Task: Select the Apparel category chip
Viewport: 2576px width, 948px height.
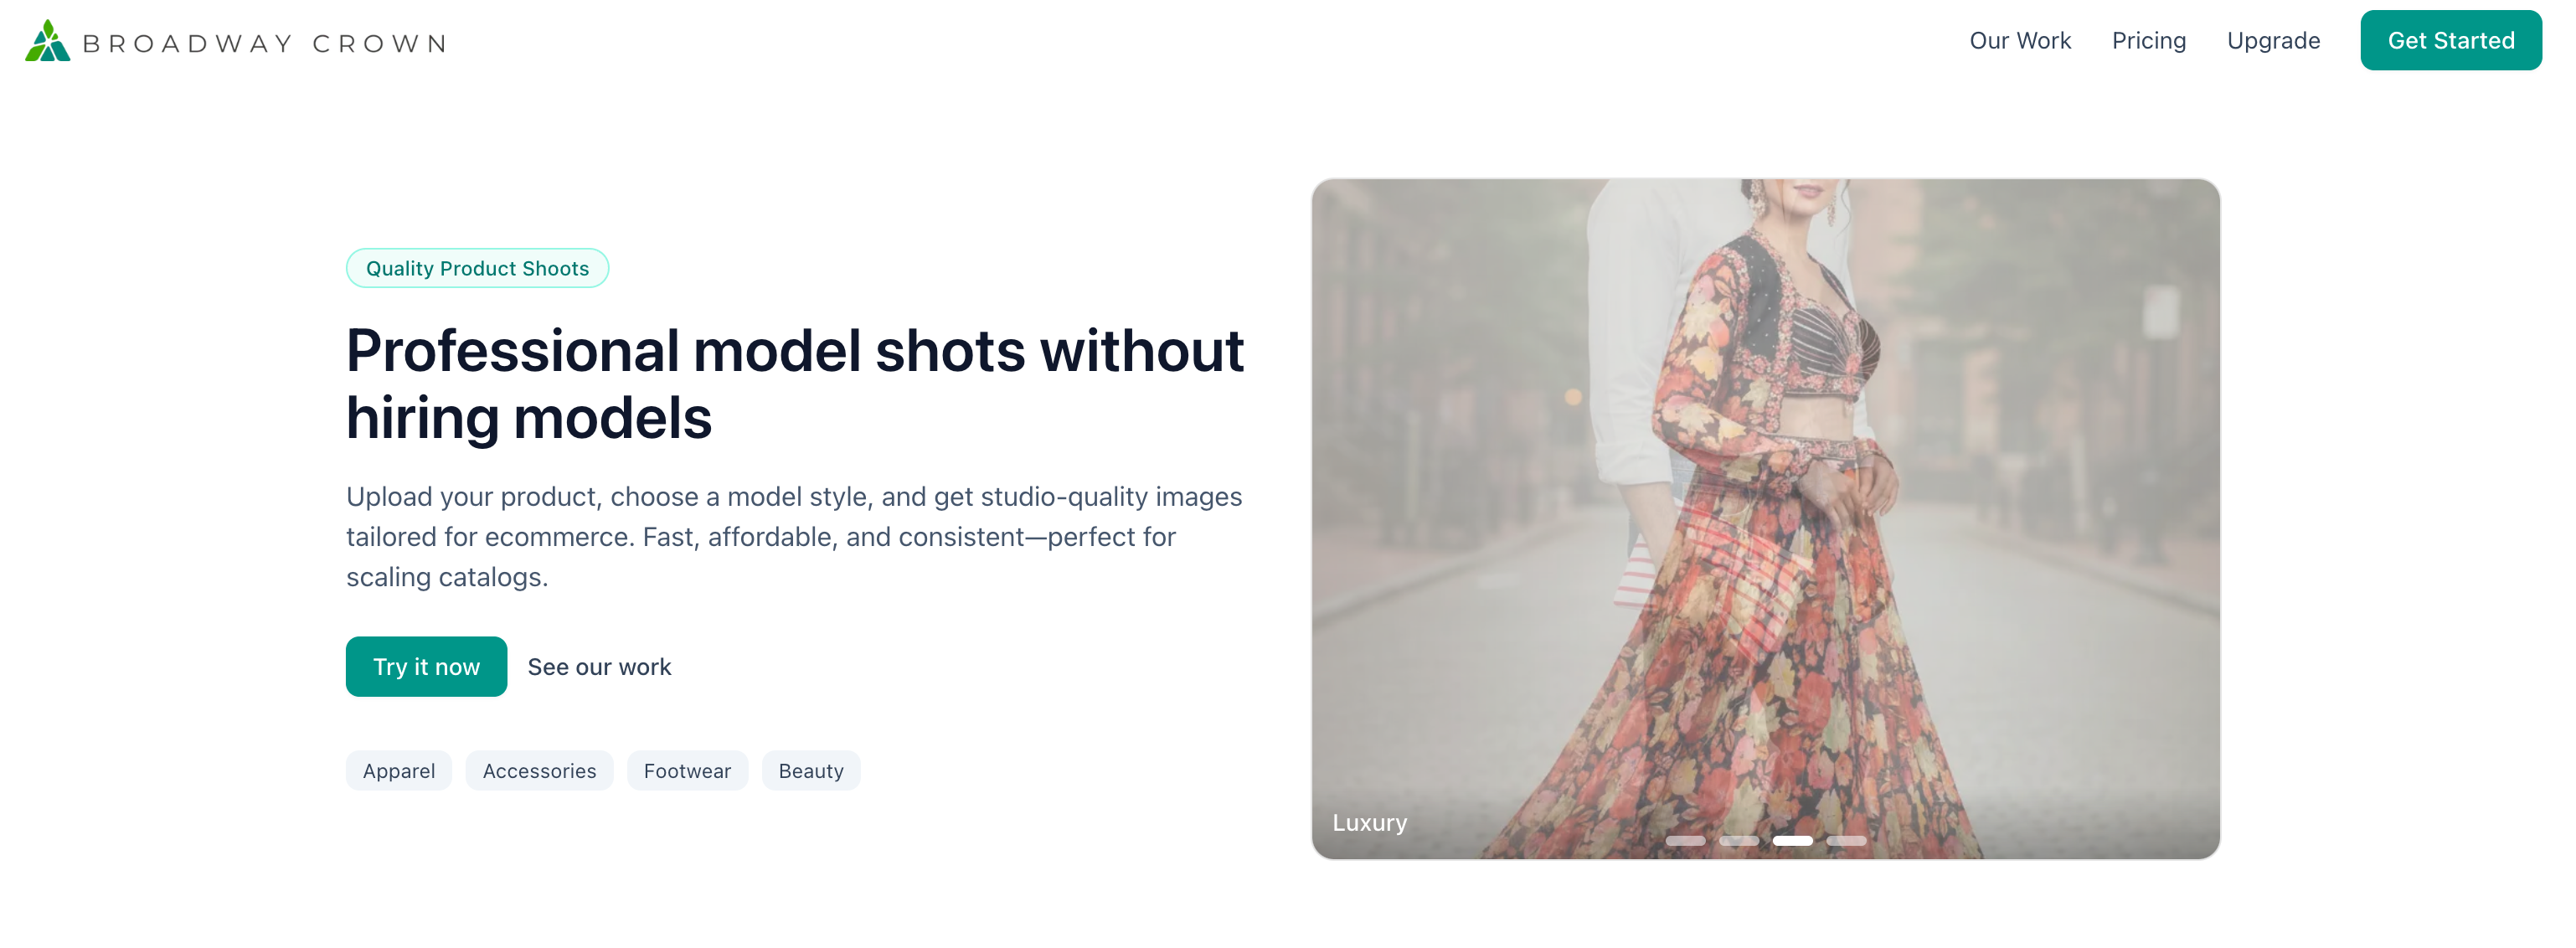Action: [398, 770]
